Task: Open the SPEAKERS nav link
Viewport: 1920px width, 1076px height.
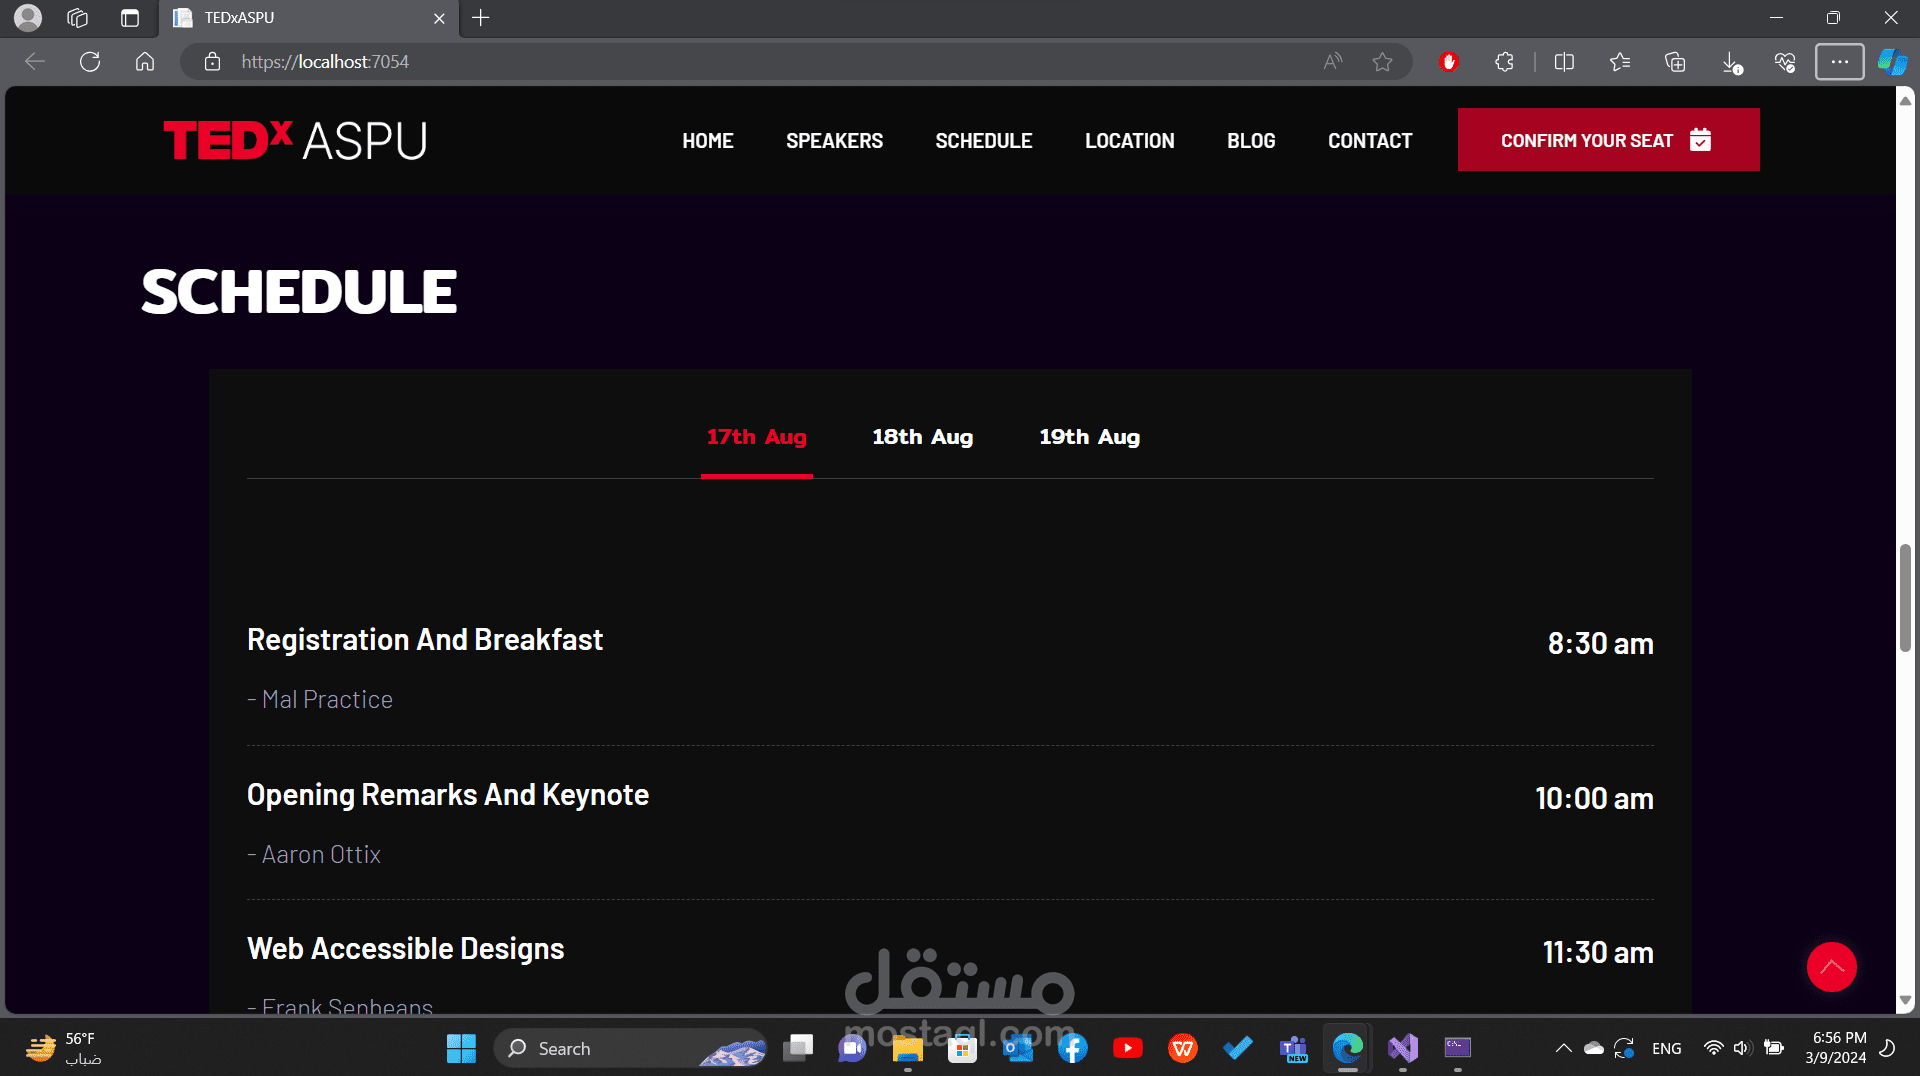Action: (x=834, y=141)
